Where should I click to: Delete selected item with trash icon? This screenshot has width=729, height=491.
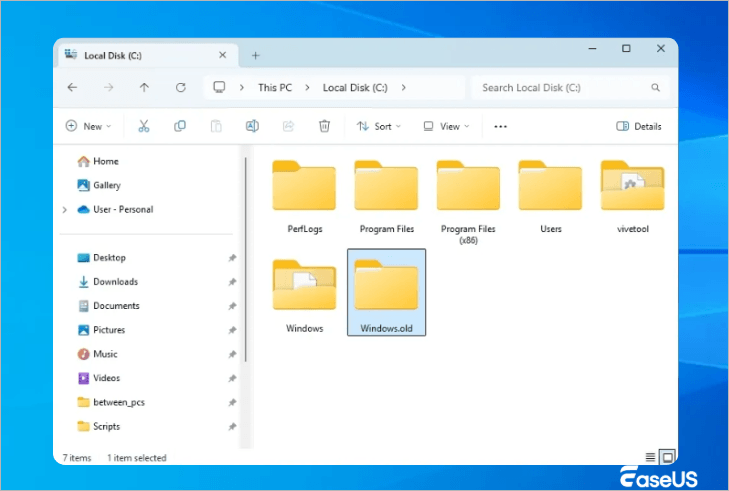click(325, 126)
